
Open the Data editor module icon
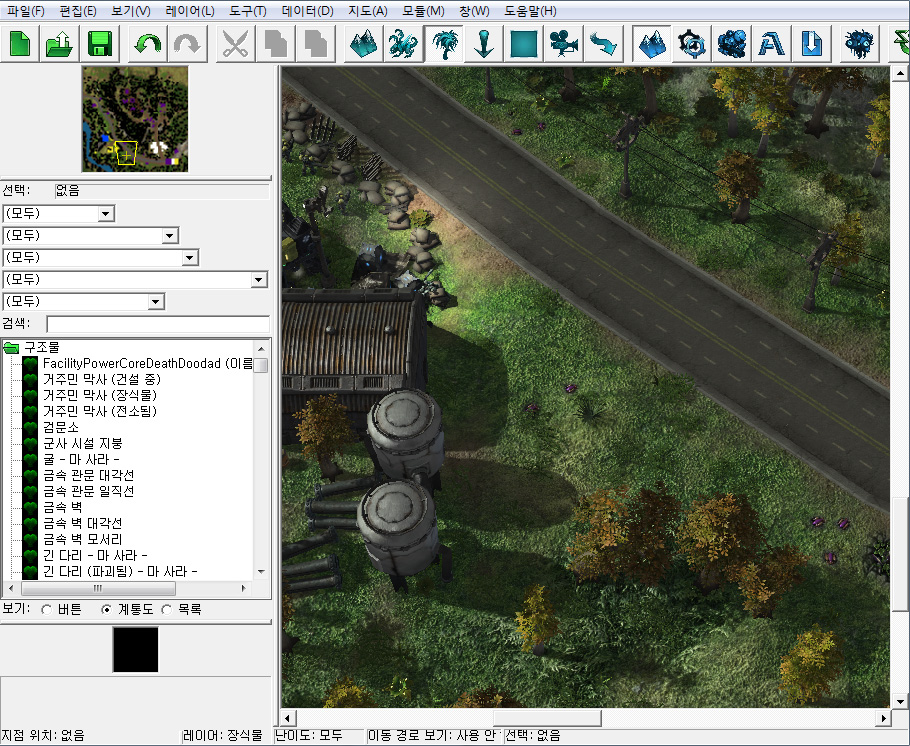pos(732,44)
